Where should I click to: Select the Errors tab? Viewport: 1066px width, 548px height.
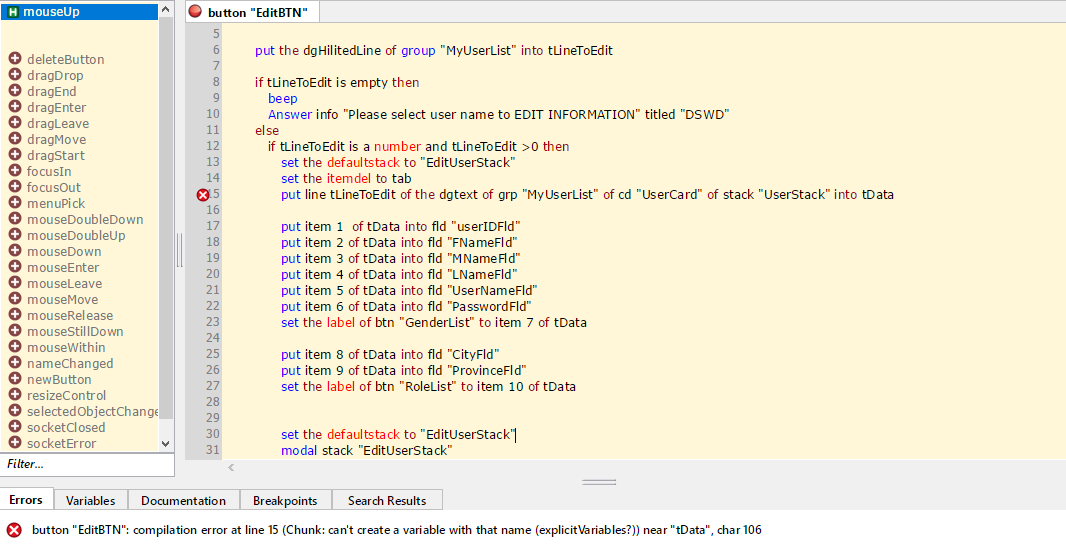[26, 500]
